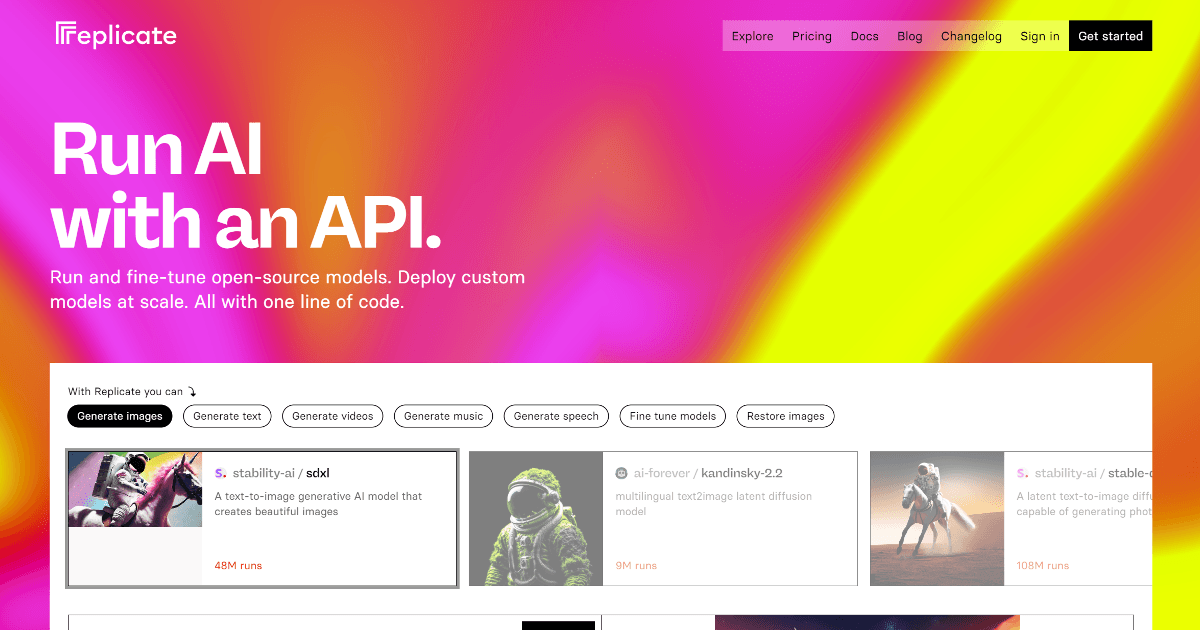1200x630 pixels.
Task: Enable the Generate videos filter
Action: (x=332, y=416)
